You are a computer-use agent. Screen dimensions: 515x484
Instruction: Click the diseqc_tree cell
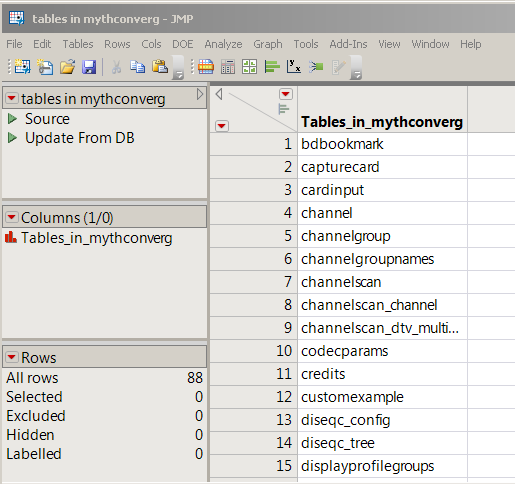click(x=383, y=443)
